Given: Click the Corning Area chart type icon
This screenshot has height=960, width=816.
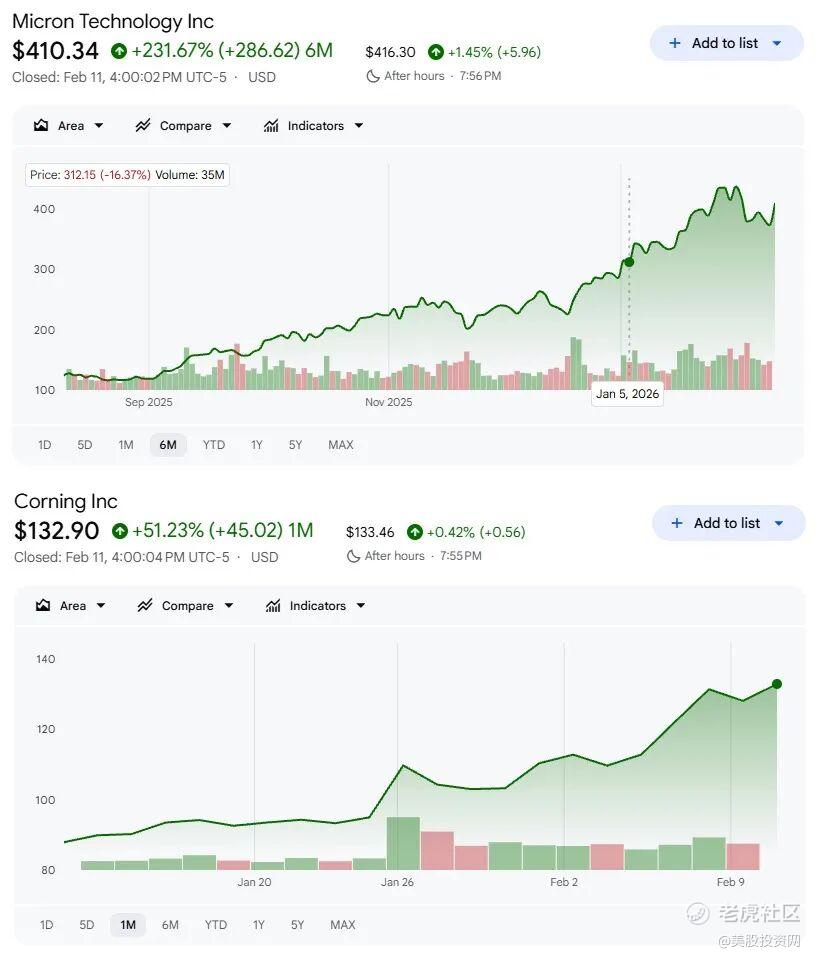Looking at the screenshot, I should pyautogui.click(x=43, y=606).
